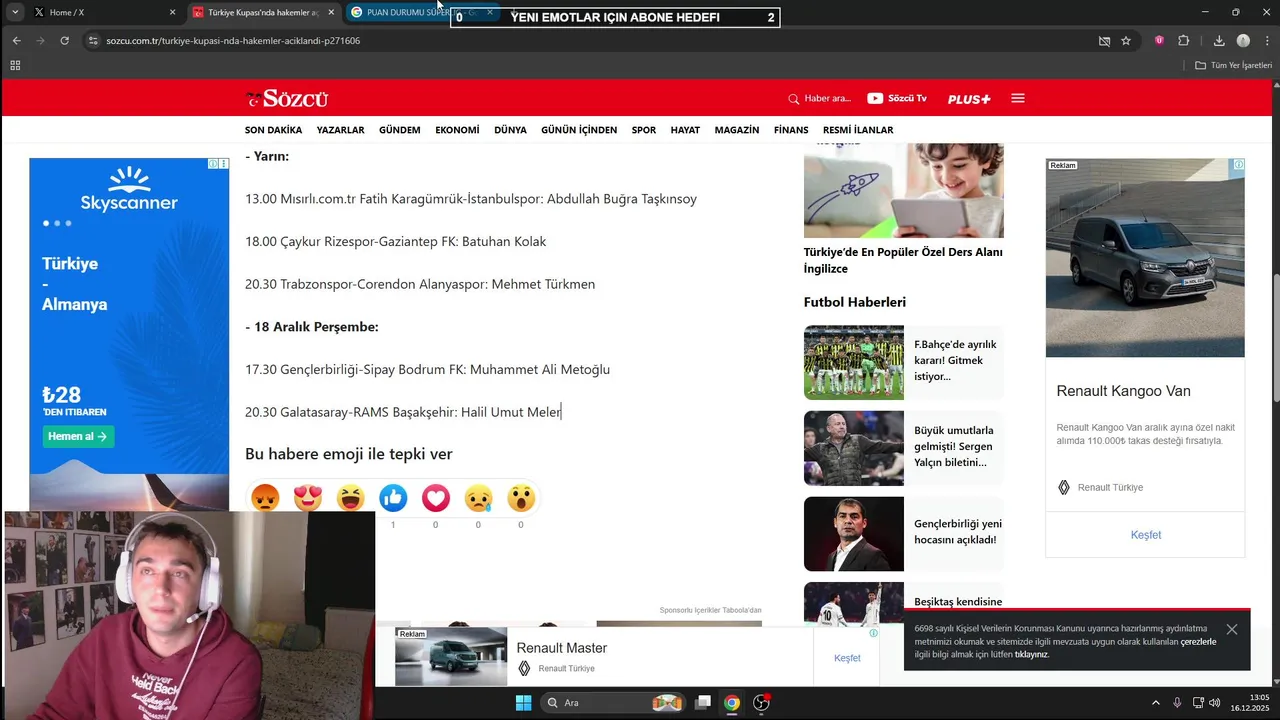Expand the tab search dropdown
Image resolution: width=1280 pixels, height=720 pixels.
click(15, 12)
